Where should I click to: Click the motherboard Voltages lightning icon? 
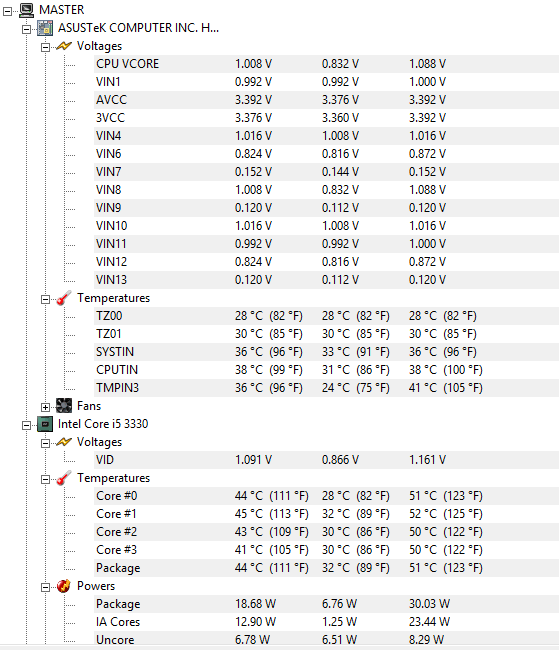64,46
